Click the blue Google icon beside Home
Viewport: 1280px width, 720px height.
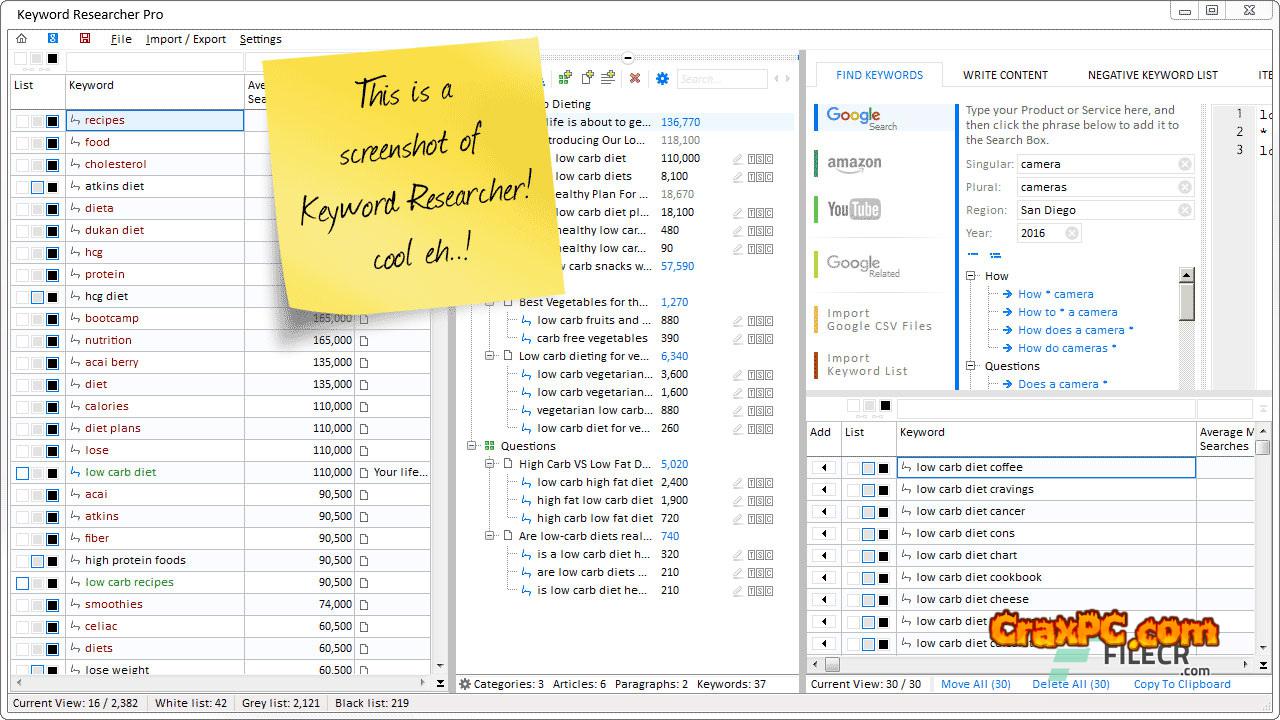pyautogui.click(x=53, y=39)
